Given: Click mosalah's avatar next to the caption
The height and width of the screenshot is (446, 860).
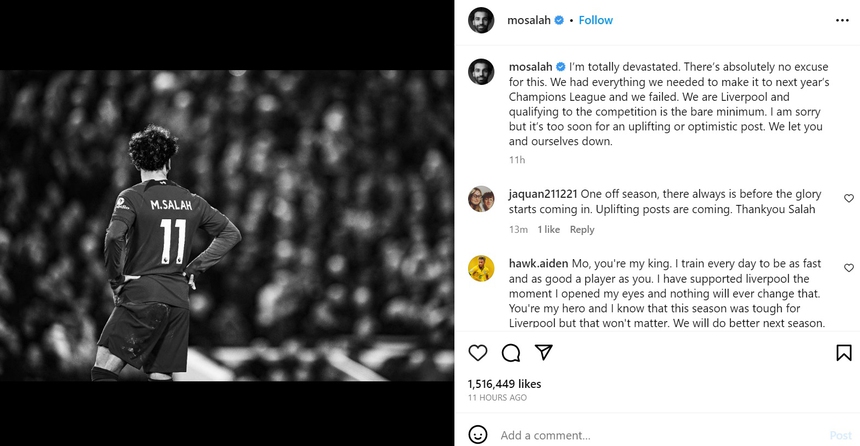Looking at the screenshot, I should pos(481,71).
